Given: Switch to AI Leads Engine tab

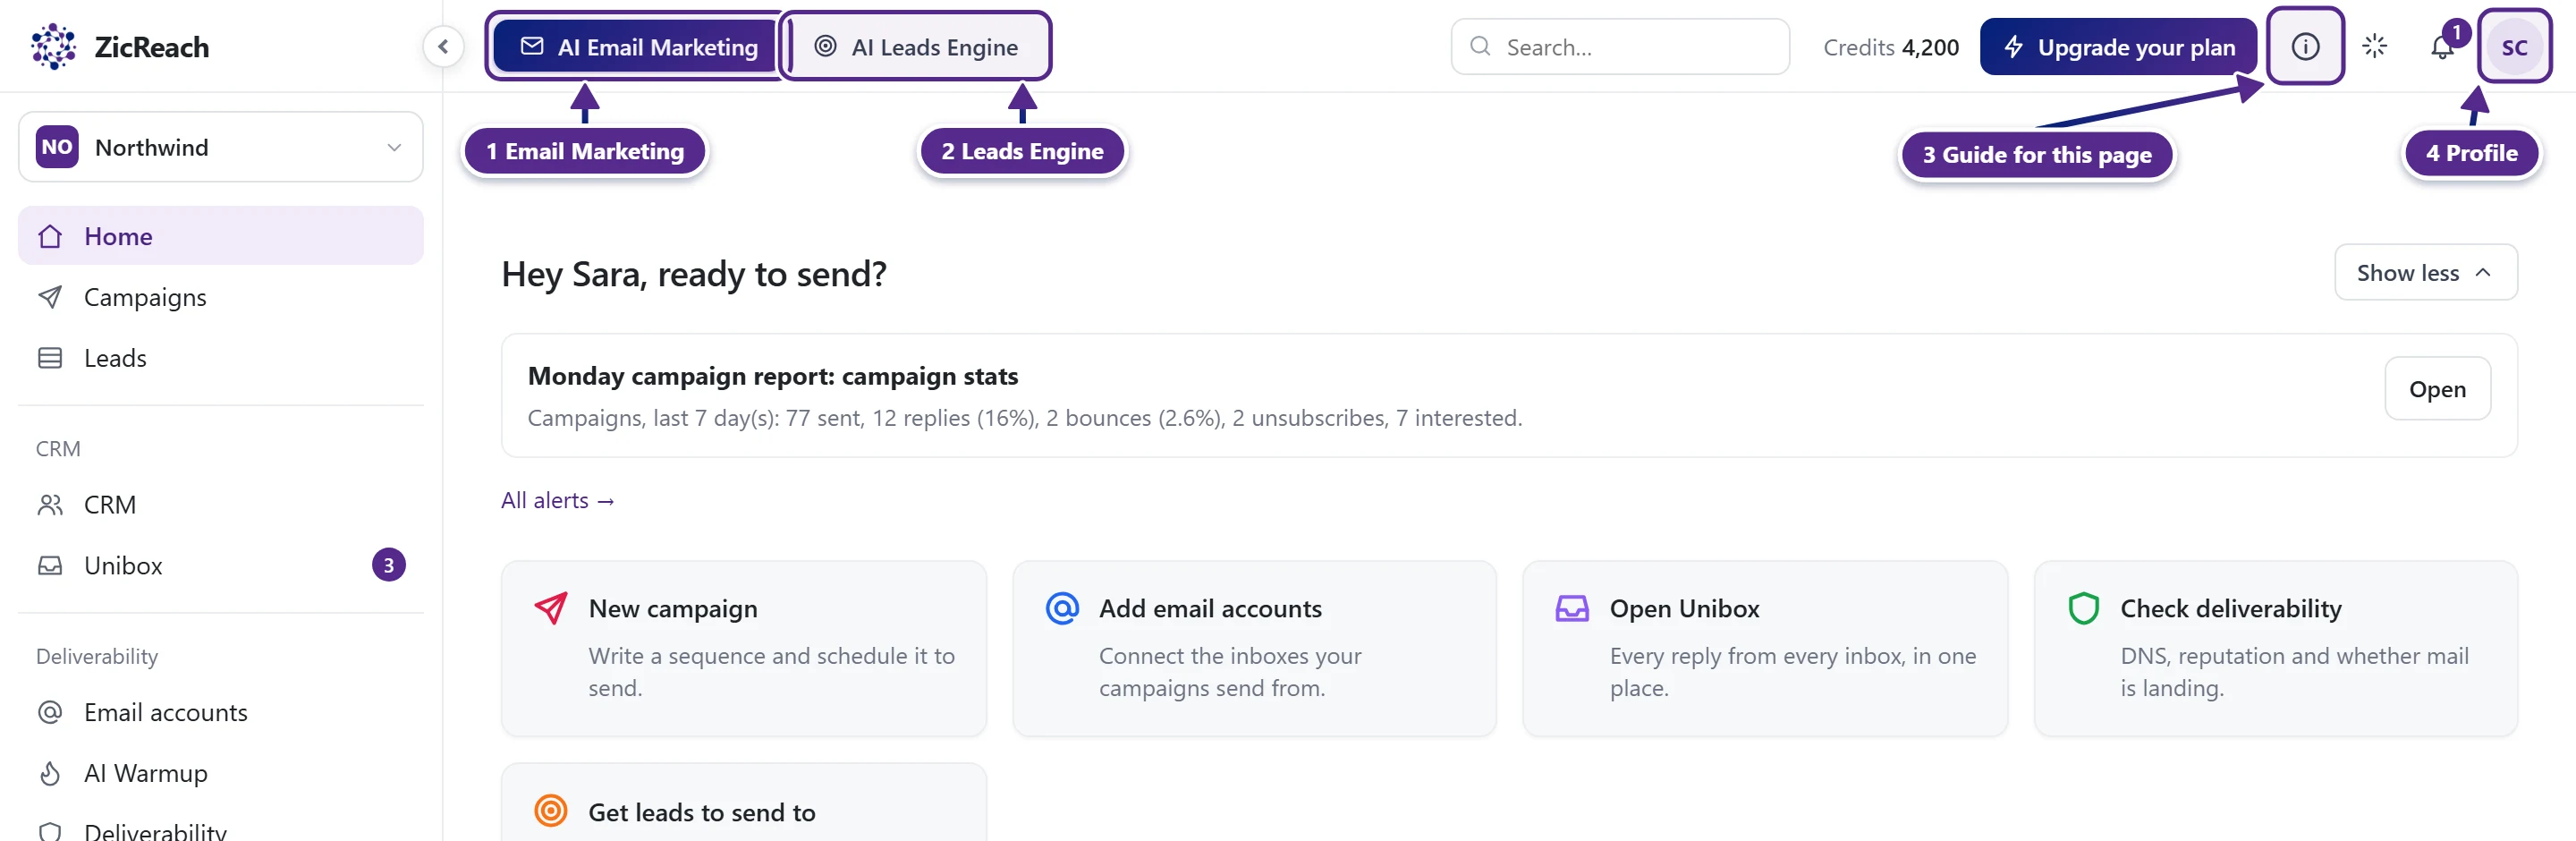Looking at the screenshot, I should pyautogui.click(x=915, y=46).
